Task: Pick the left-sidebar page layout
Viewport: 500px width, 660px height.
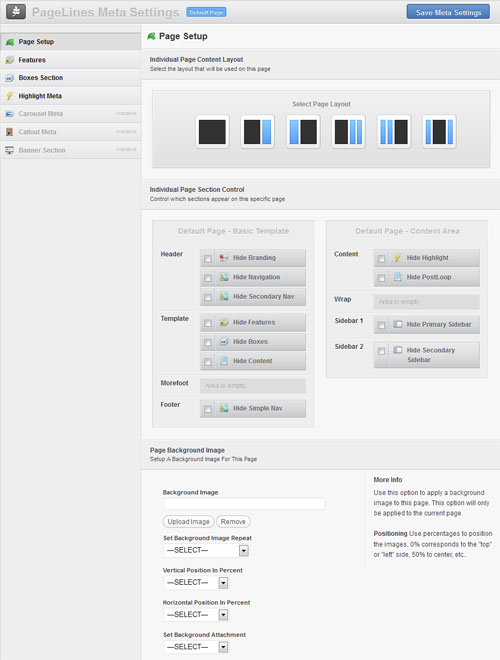Action: [x=303, y=132]
